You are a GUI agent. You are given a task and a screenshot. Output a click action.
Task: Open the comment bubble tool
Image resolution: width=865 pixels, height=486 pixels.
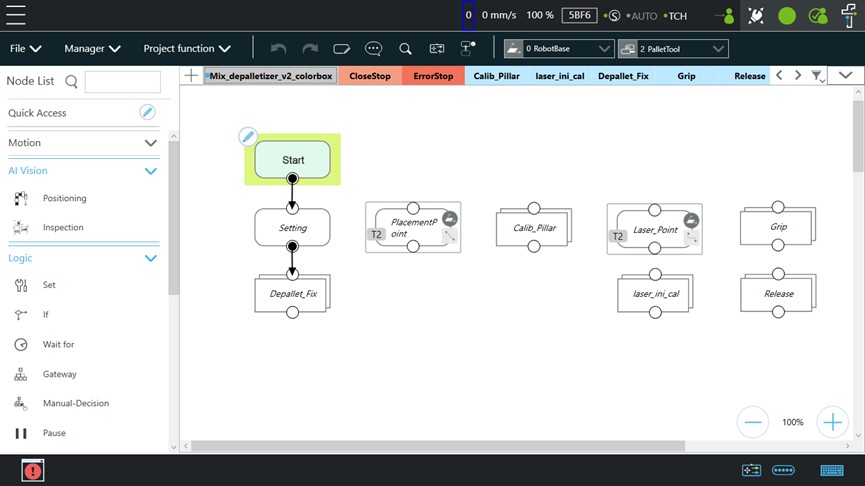[373, 49]
